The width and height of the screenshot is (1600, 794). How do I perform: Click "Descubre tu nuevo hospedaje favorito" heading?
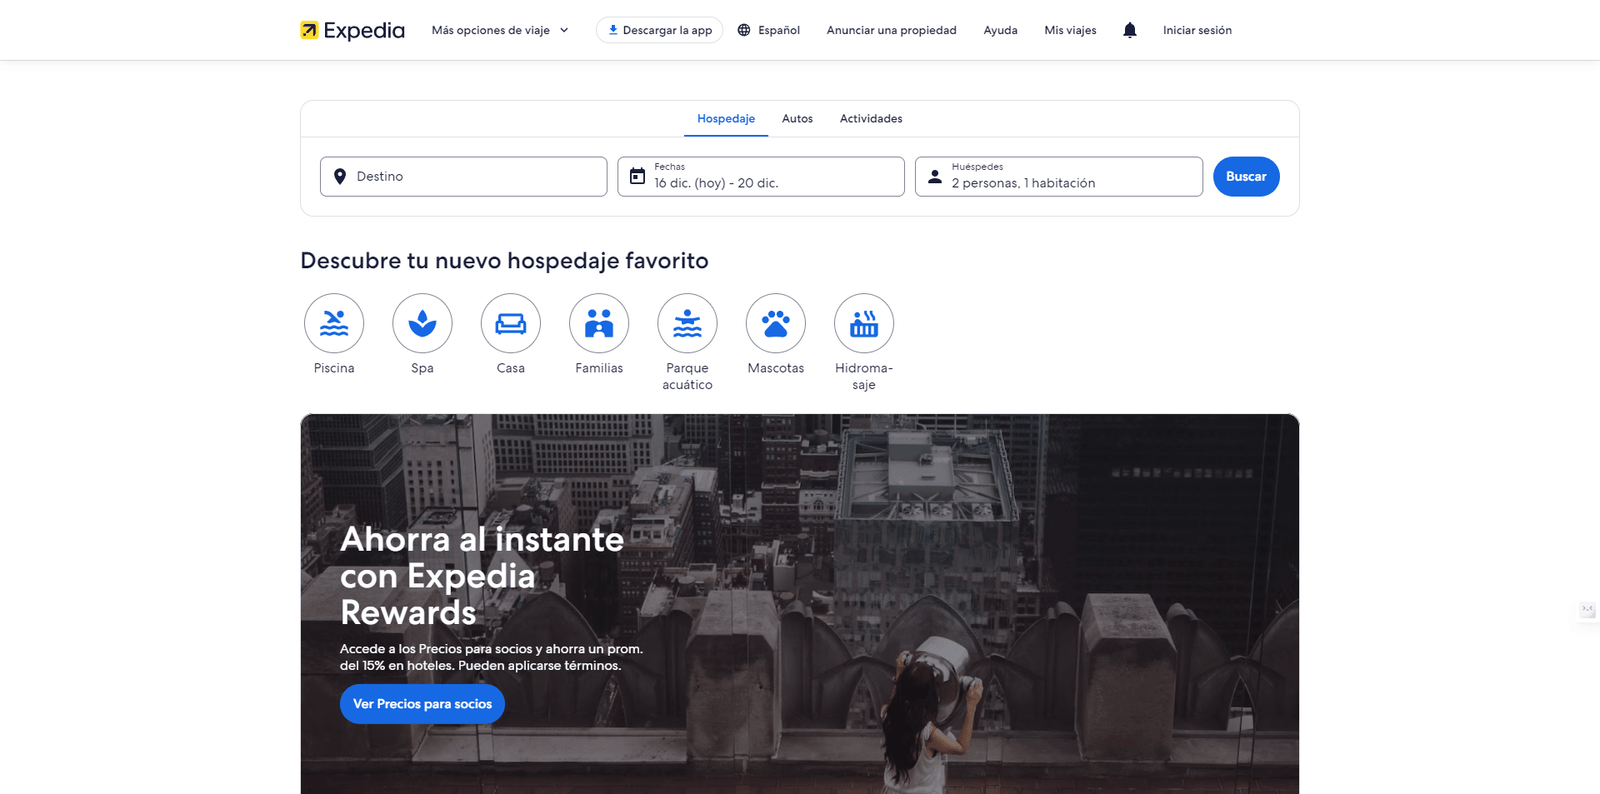504,261
